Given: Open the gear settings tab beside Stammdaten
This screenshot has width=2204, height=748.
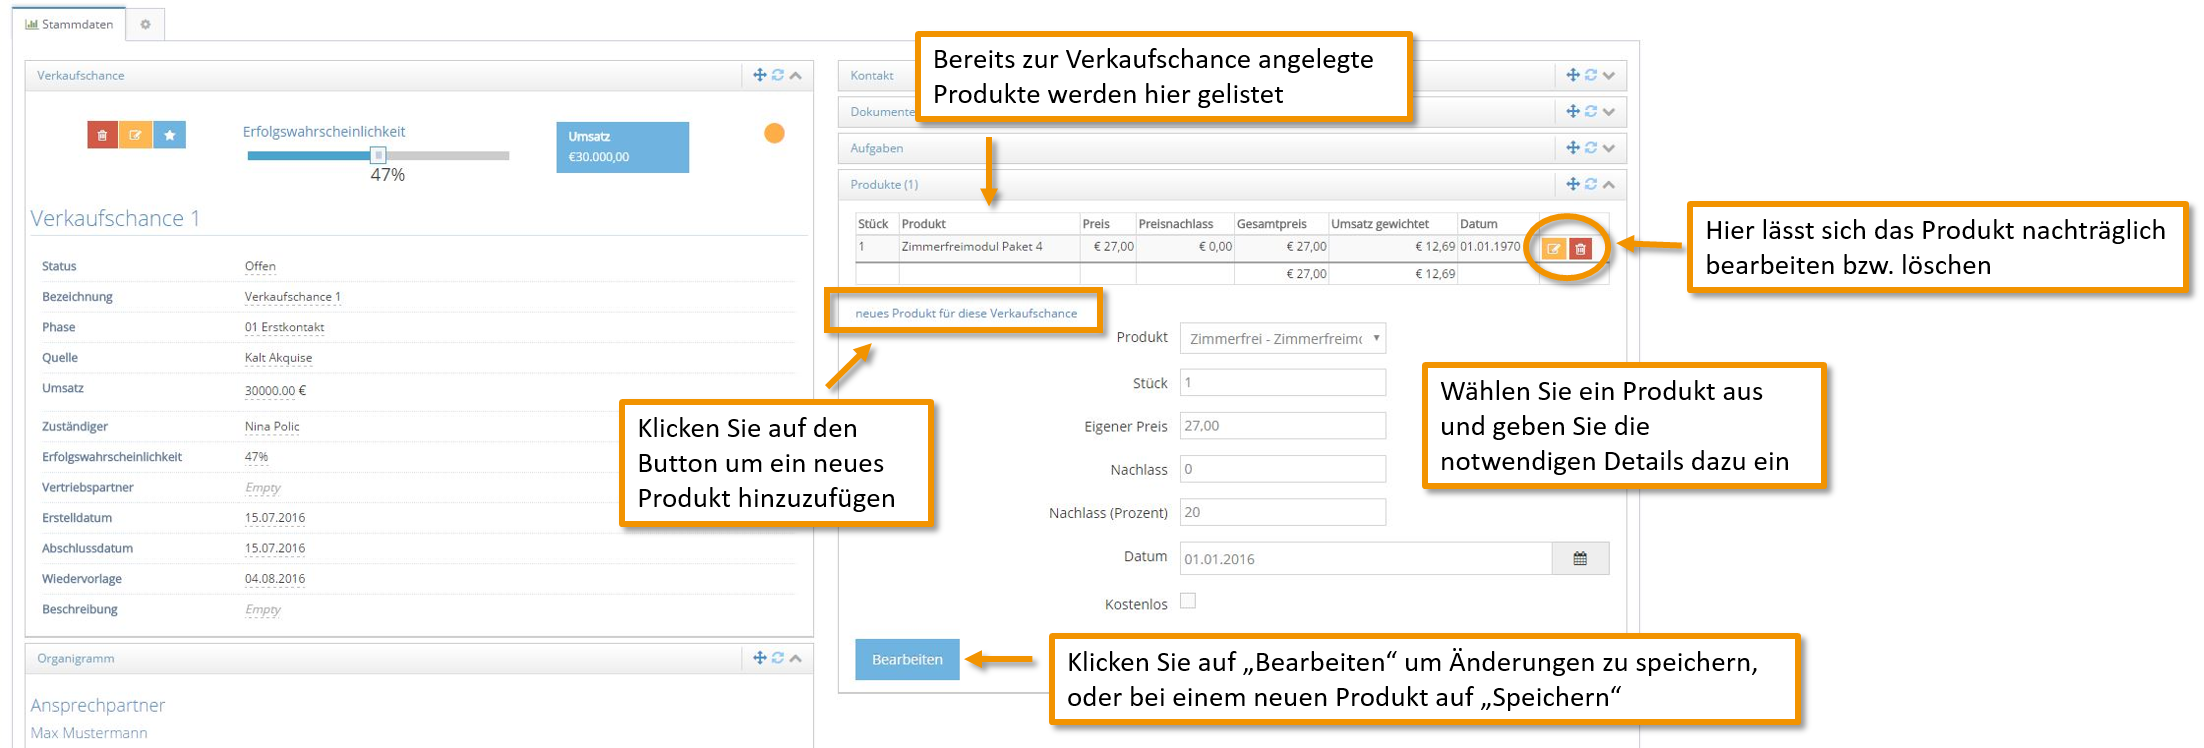Looking at the screenshot, I should [x=145, y=24].
